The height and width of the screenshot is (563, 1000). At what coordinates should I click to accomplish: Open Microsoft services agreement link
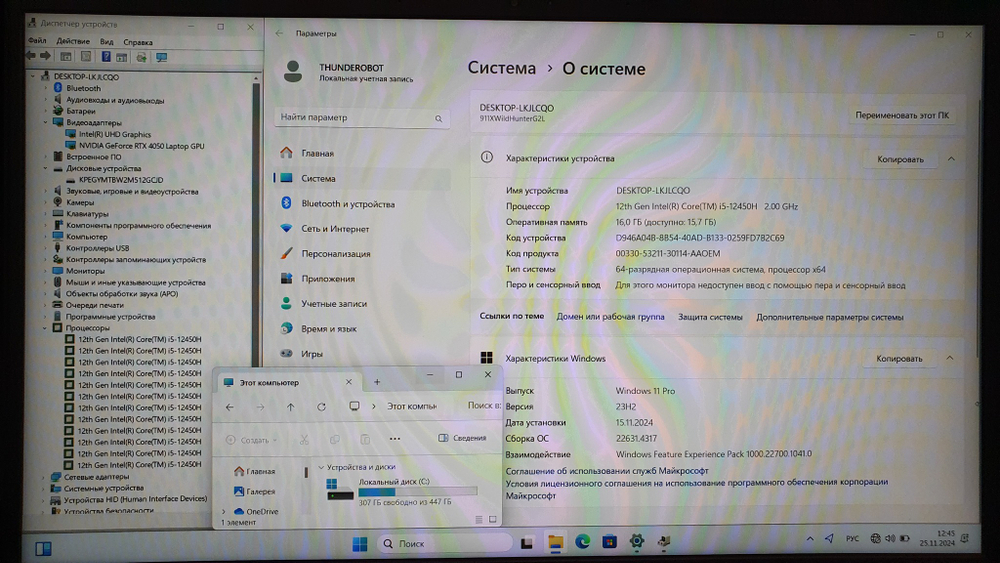(x=607, y=471)
